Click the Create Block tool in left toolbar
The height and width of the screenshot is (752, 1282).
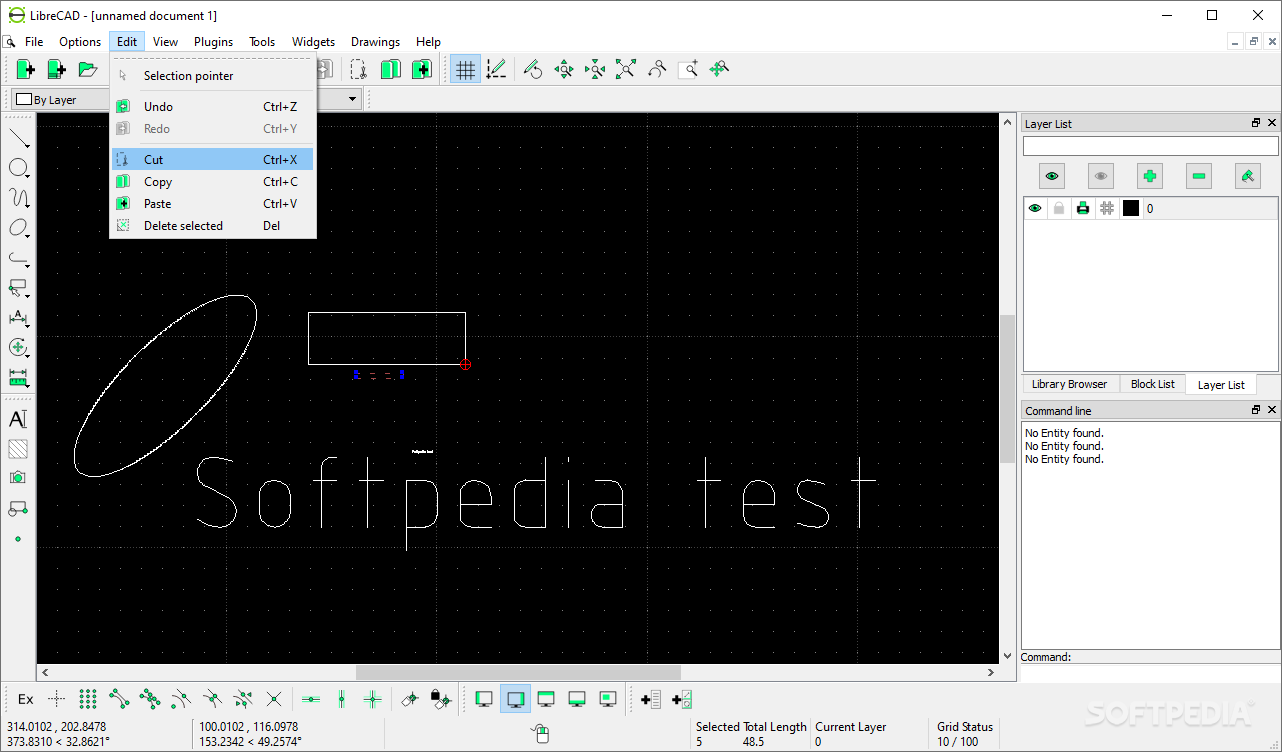pos(18,509)
